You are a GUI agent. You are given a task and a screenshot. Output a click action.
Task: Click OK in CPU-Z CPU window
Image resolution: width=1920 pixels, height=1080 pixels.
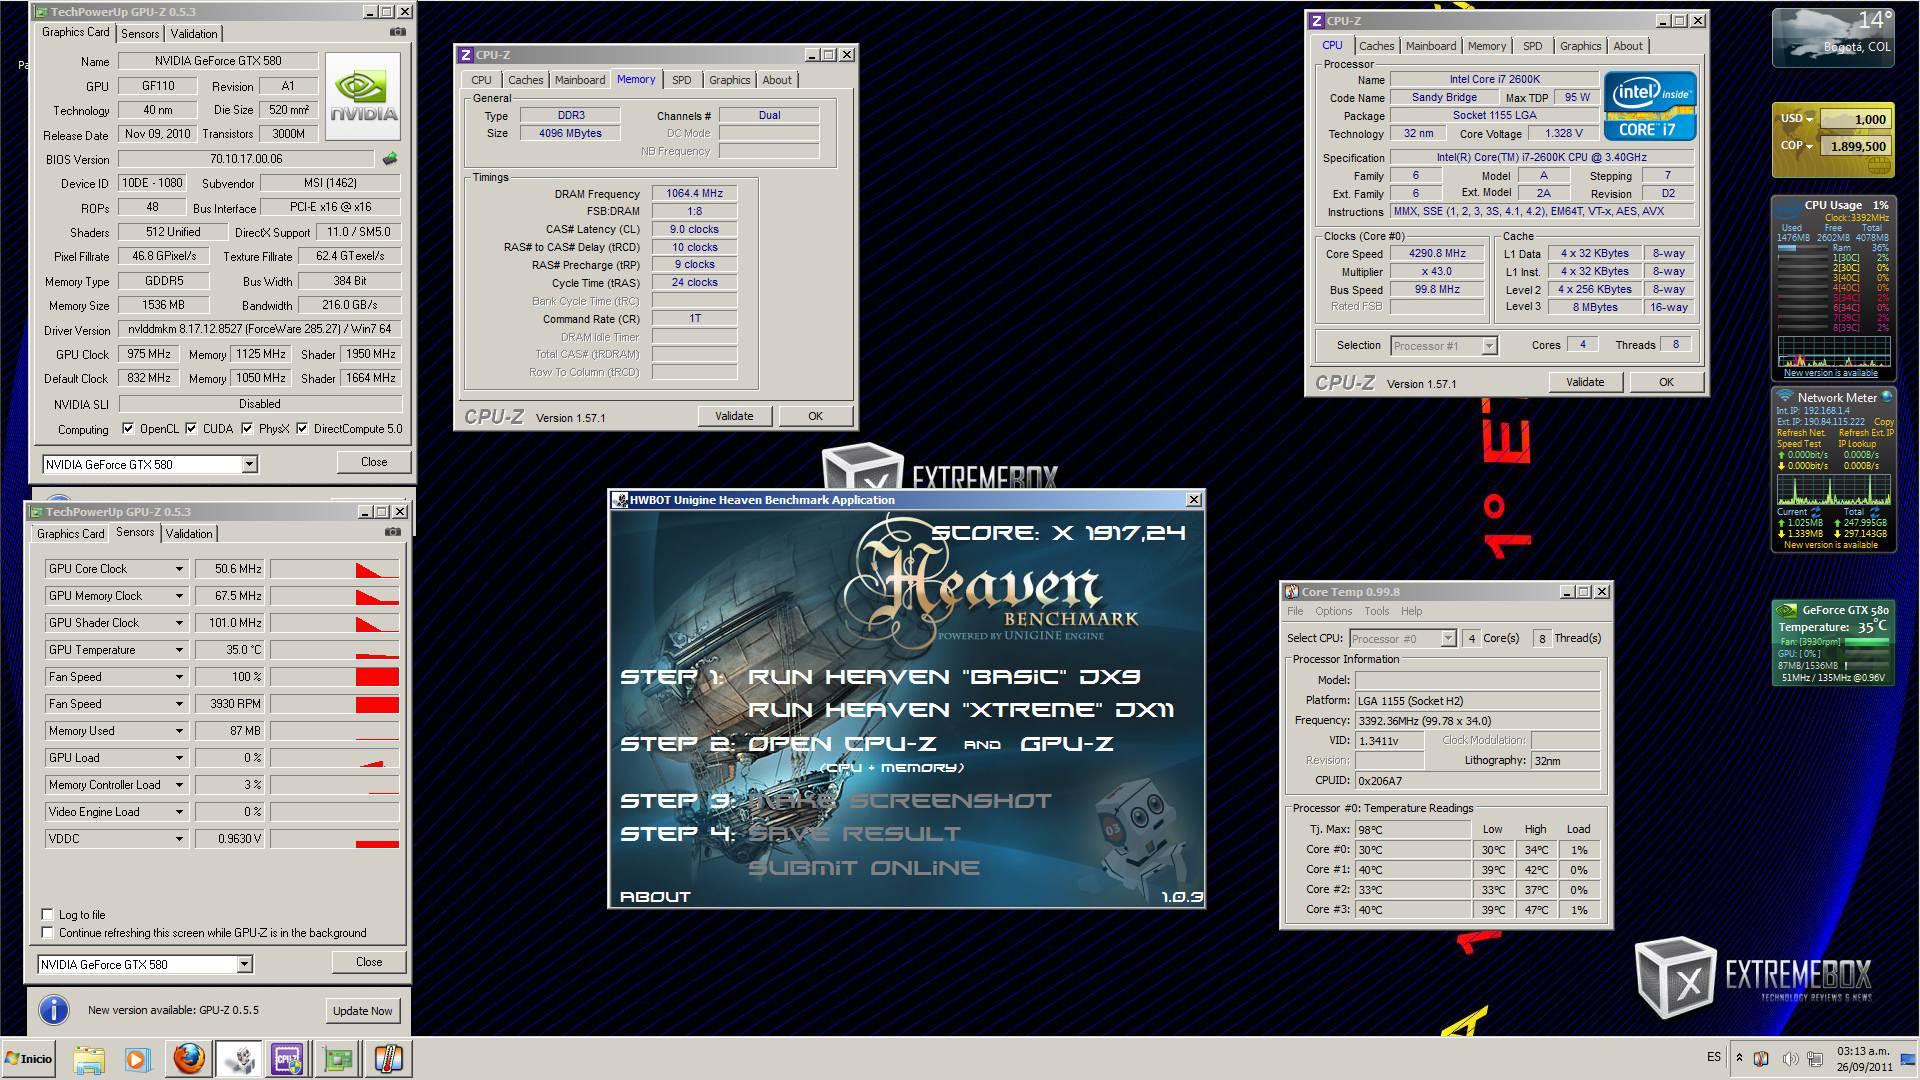(1666, 382)
